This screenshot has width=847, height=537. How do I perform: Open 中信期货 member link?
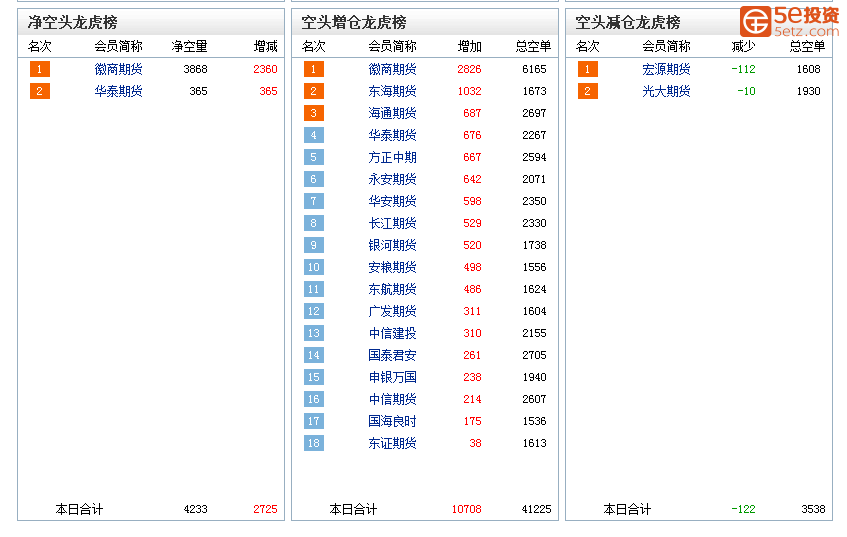[x=392, y=399]
